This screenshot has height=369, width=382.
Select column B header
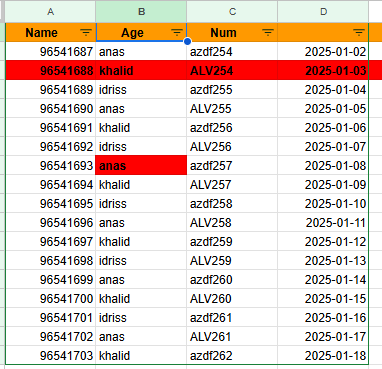point(141,12)
